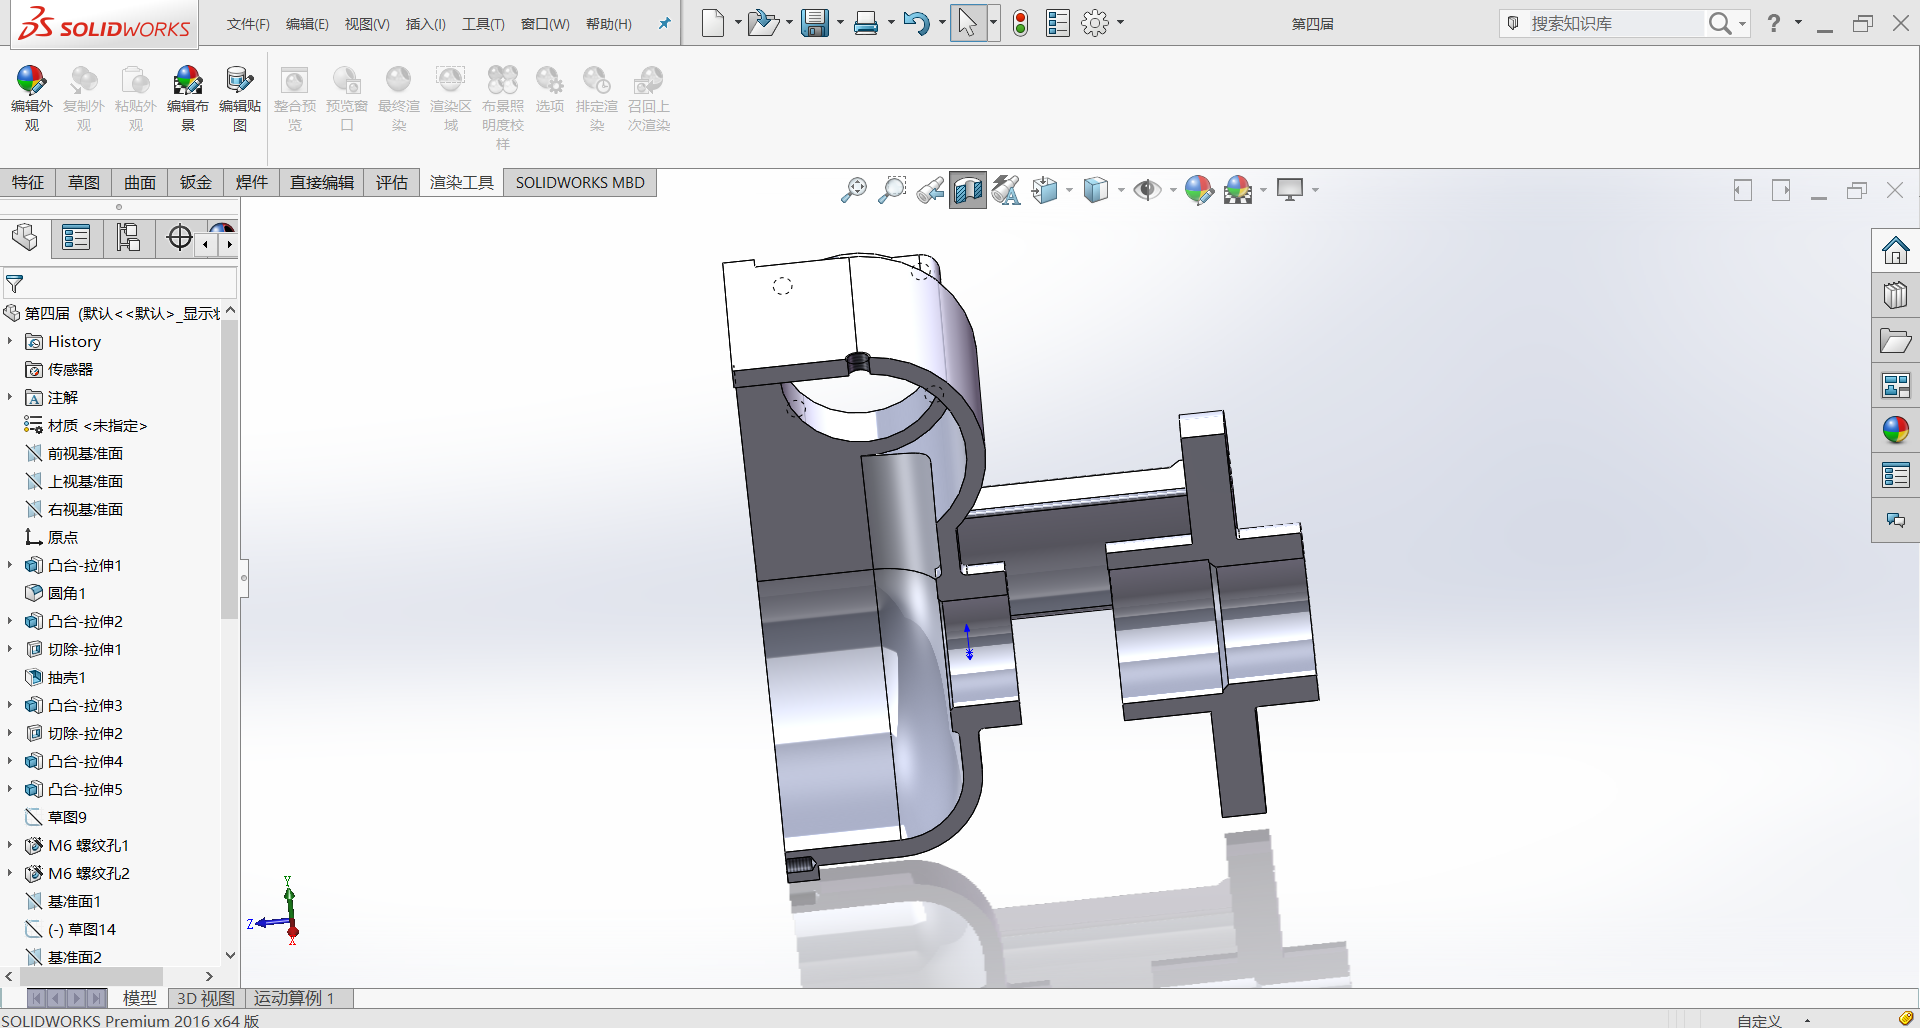Activate the Select cursor tool

(967, 23)
